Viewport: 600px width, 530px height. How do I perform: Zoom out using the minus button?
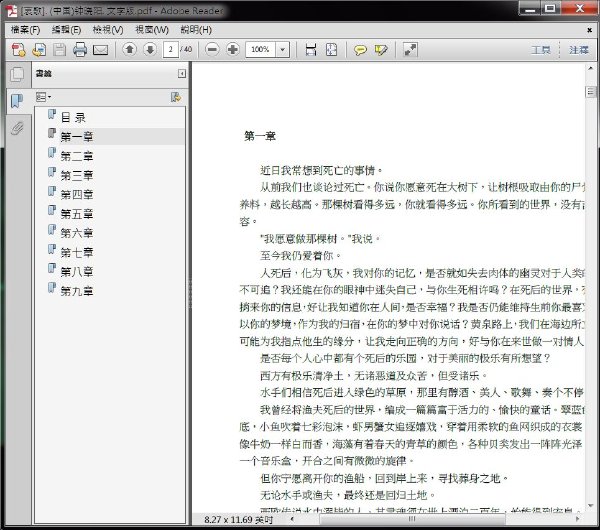212,49
